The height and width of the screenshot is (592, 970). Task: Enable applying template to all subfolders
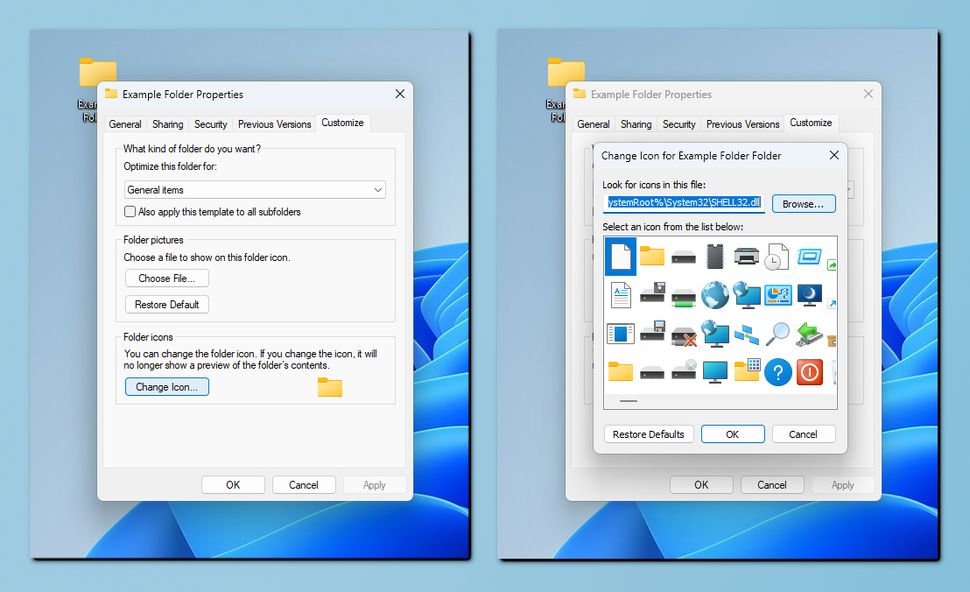[130, 211]
